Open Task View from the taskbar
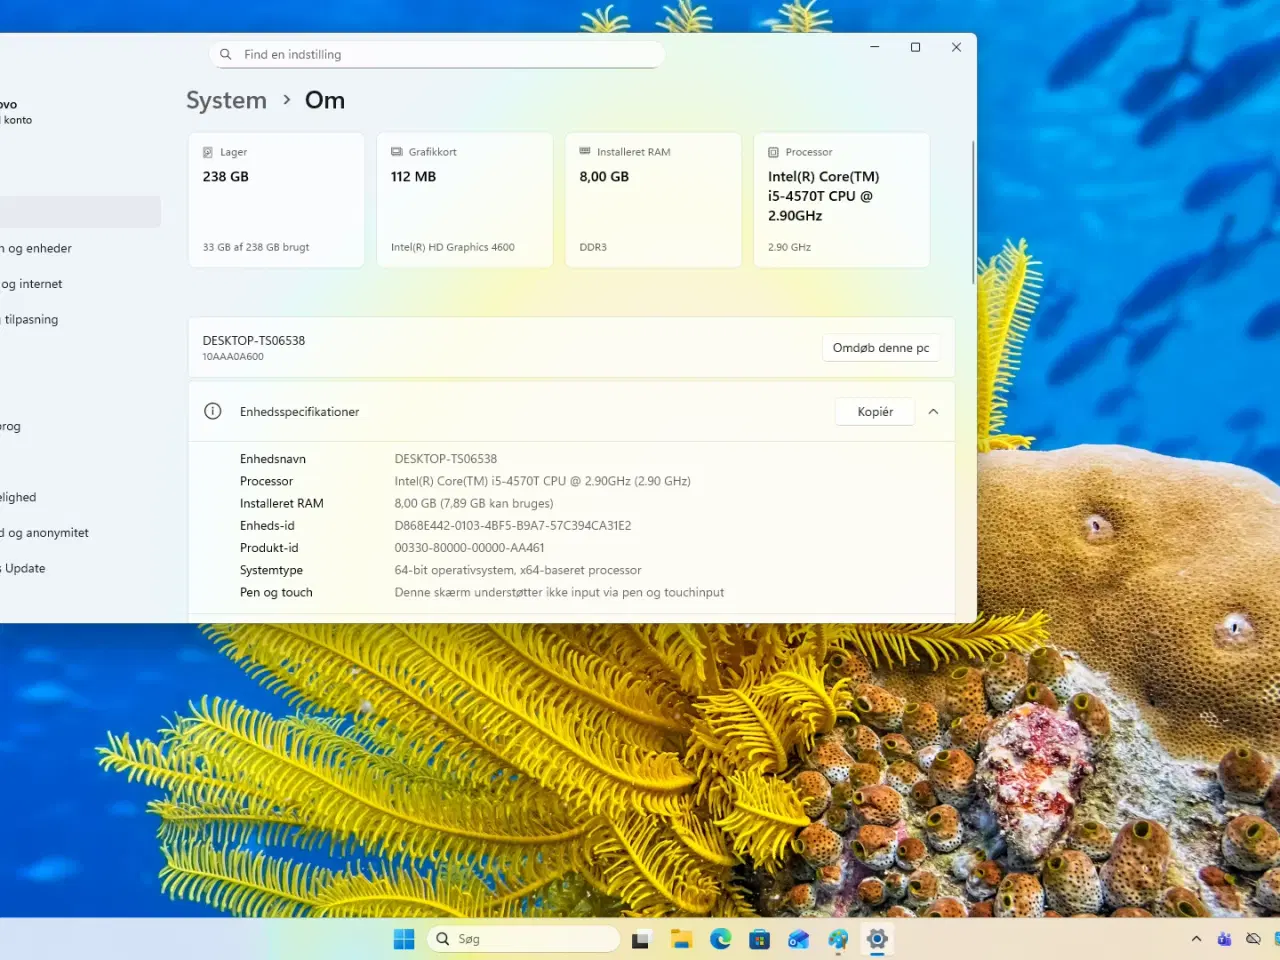 pyautogui.click(x=640, y=939)
